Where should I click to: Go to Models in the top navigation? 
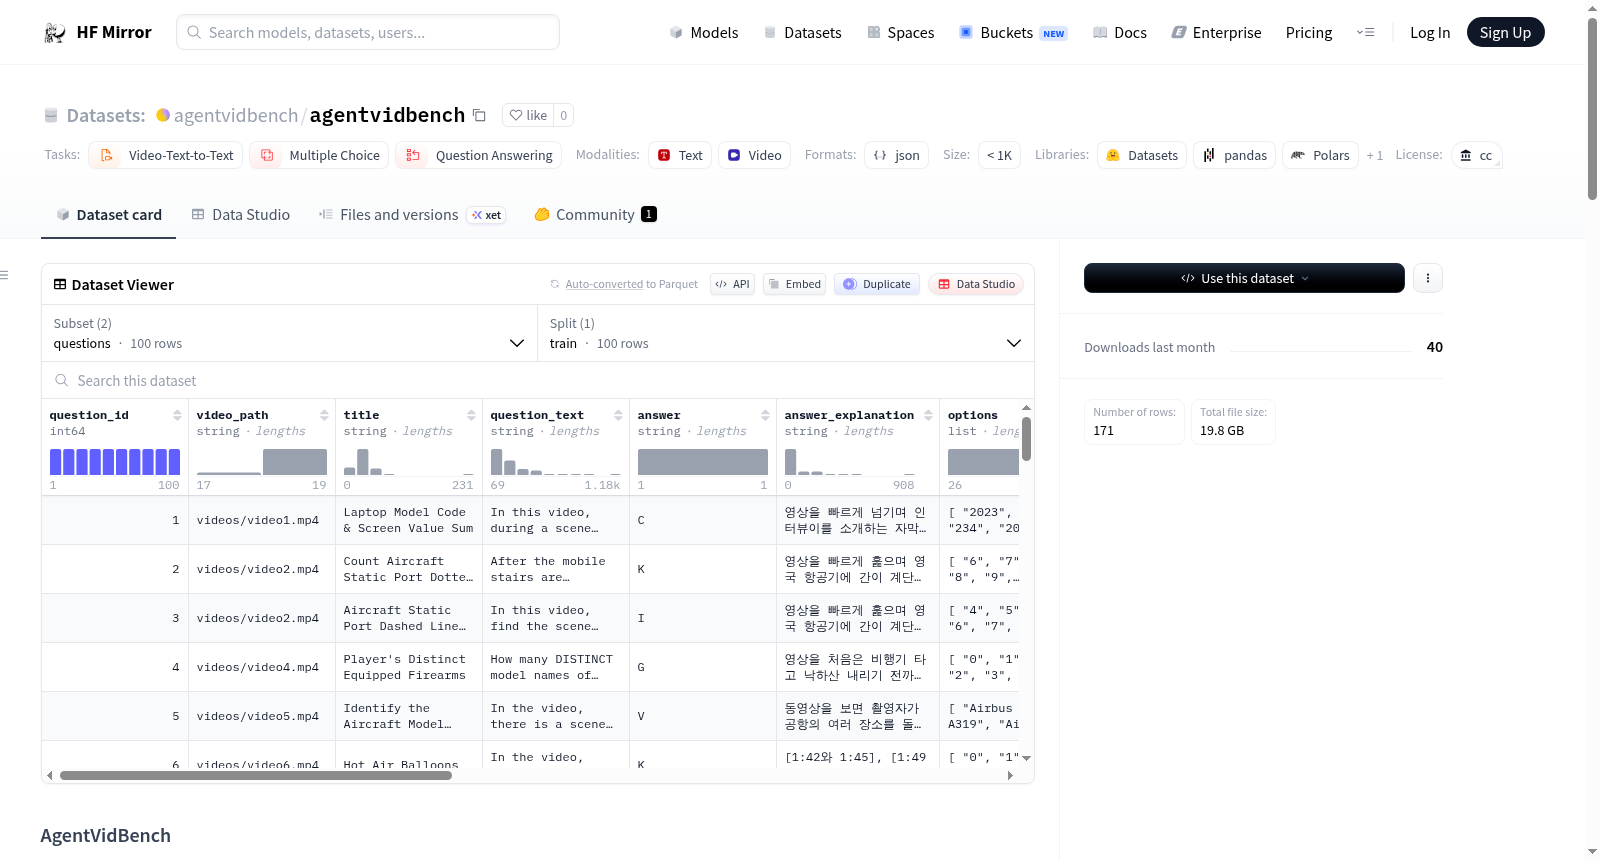704,32
